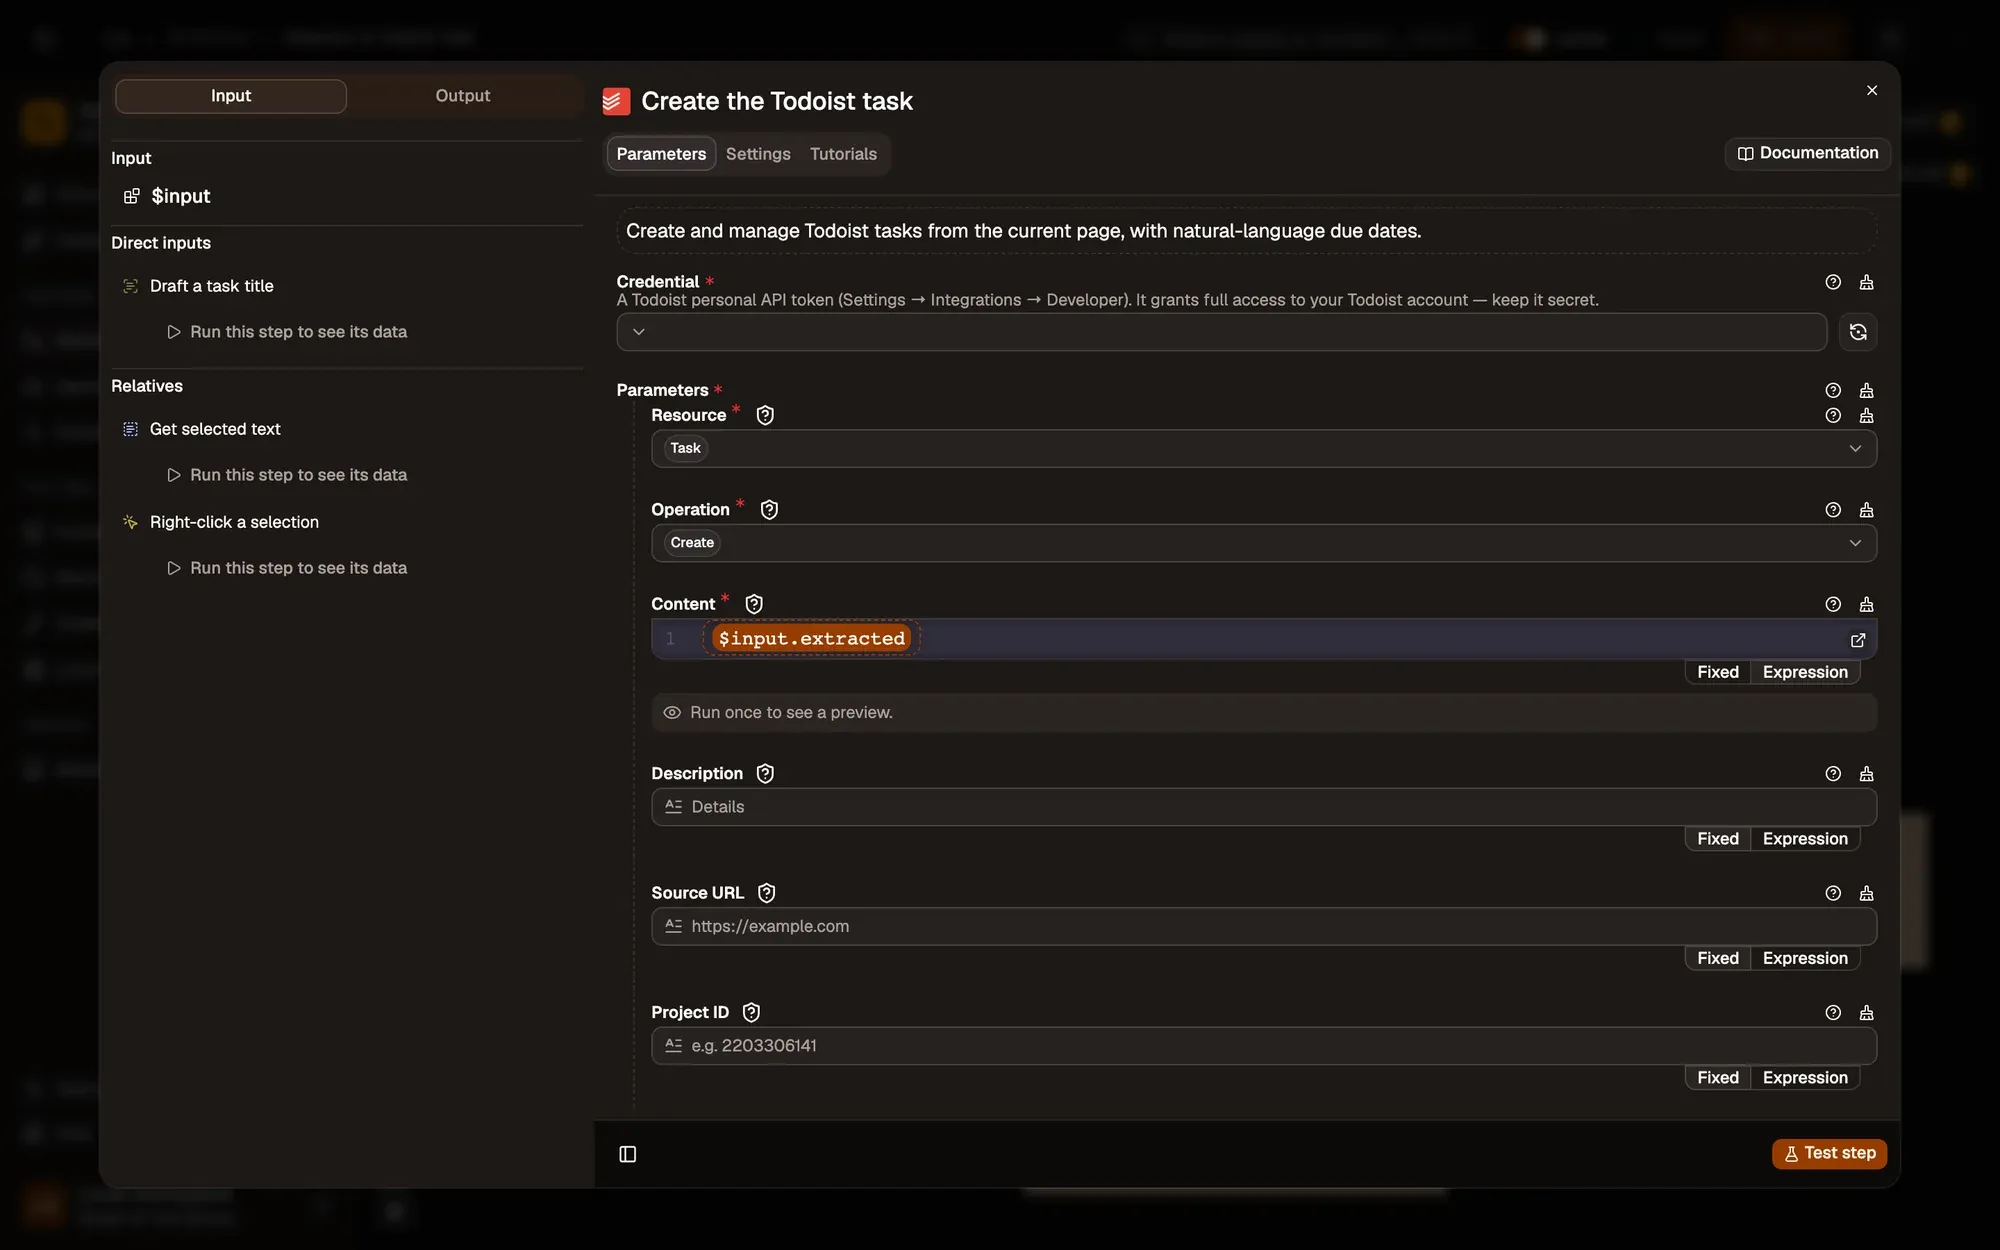The image size is (2000, 1250).
Task: Click the help icon on the Project ID row
Action: [1833, 1013]
